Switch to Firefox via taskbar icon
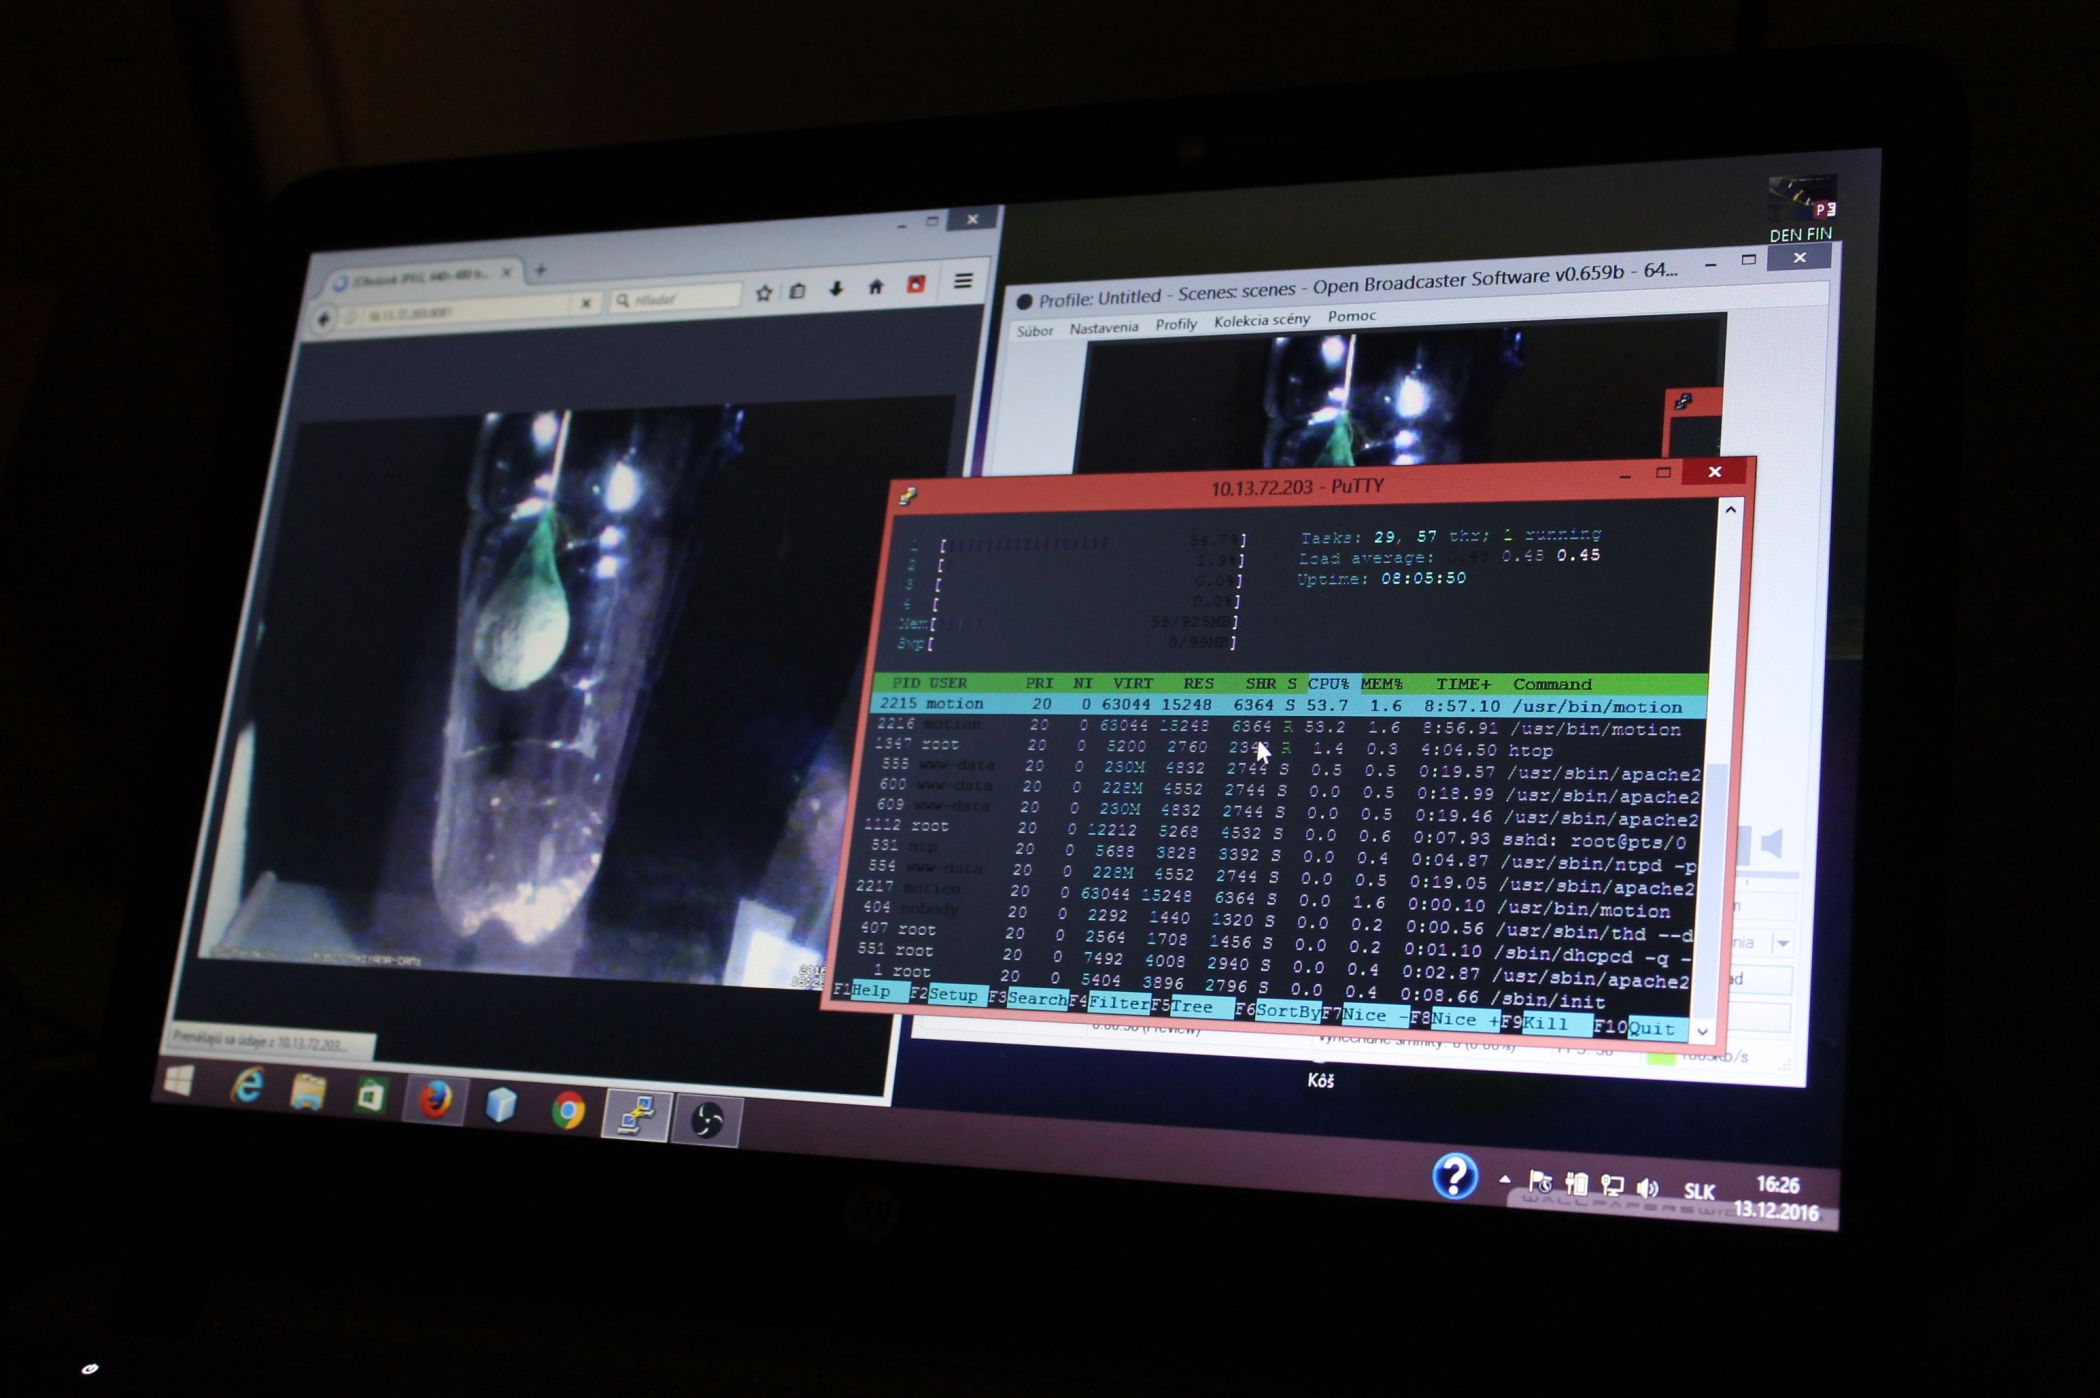The height and width of the screenshot is (1398, 2100). [435, 1101]
